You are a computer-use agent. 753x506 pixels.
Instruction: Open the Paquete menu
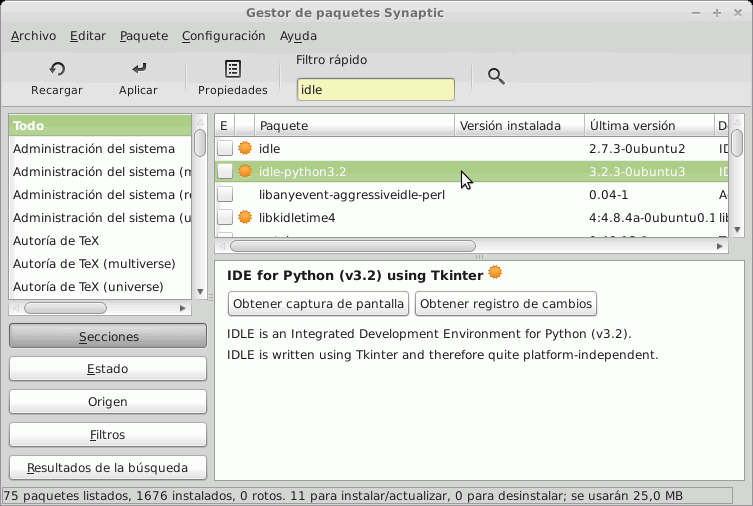tap(144, 36)
